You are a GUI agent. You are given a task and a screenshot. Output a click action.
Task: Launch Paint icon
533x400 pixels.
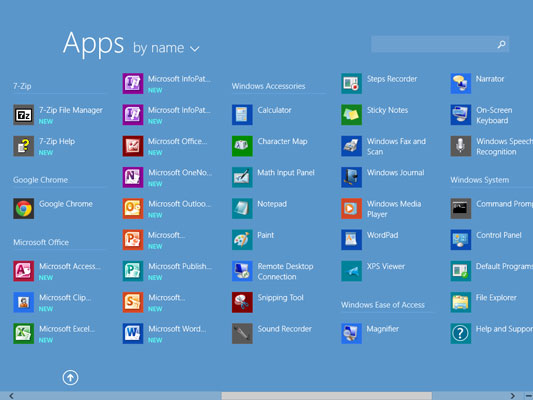click(242, 240)
